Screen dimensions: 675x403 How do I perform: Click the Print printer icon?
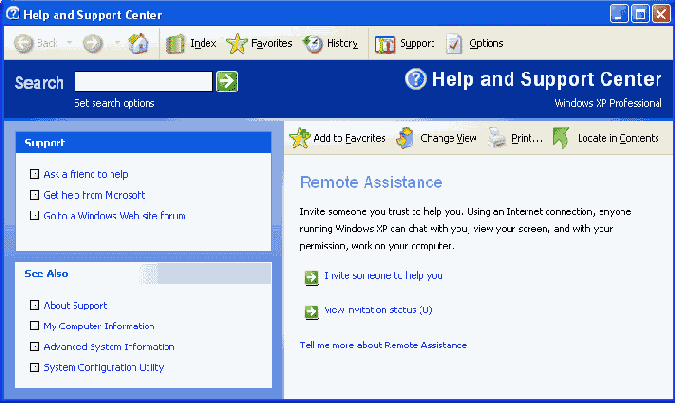497,138
